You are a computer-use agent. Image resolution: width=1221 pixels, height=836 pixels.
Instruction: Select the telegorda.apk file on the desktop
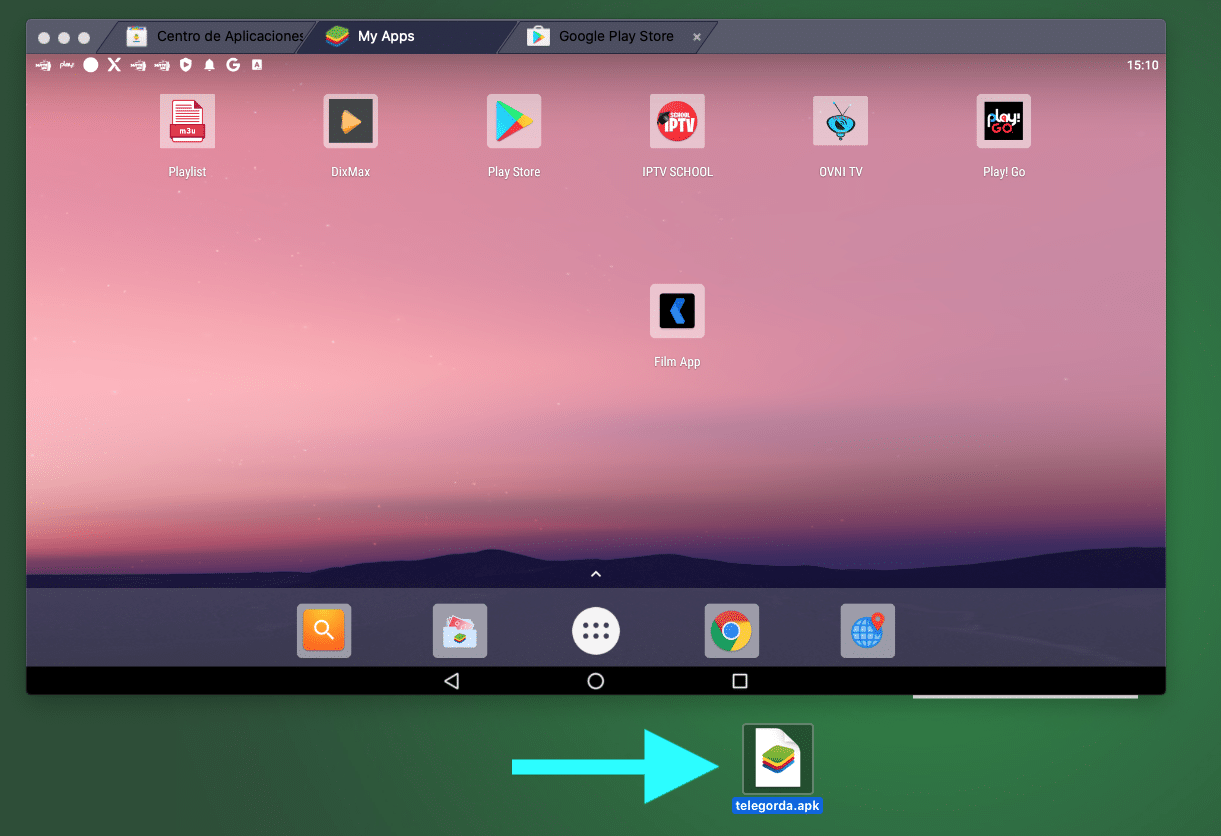click(x=777, y=758)
